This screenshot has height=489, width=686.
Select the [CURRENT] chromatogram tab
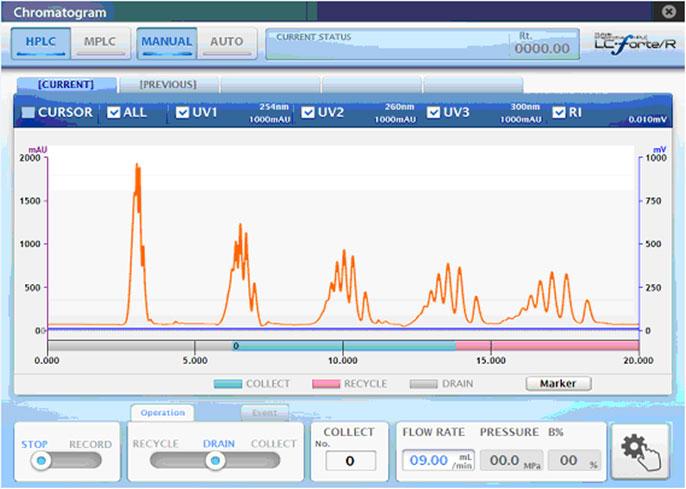click(66, 84)
